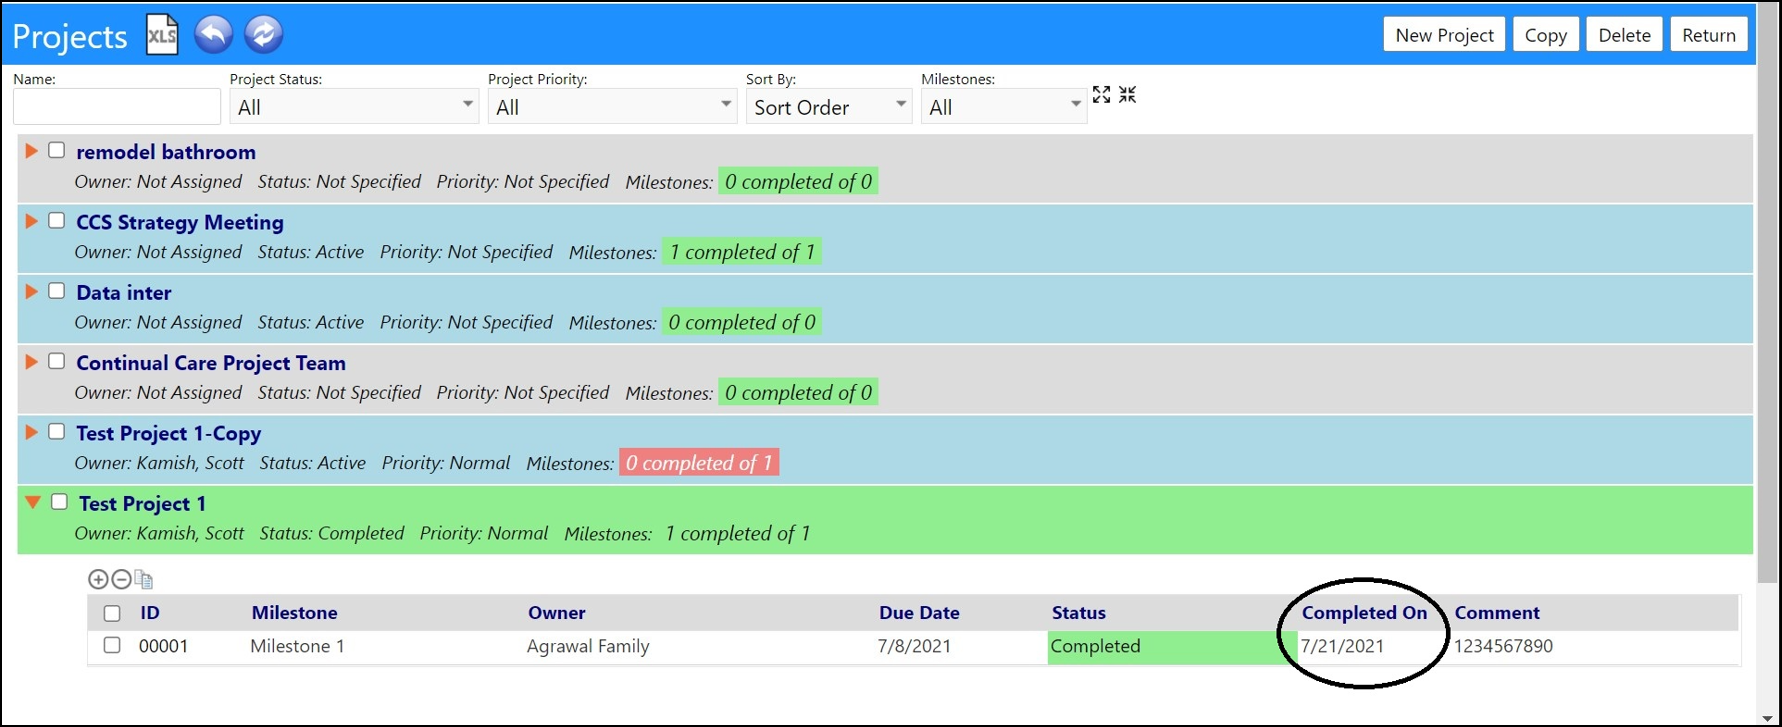Click in the Name filter input field

pyautogui.click(x=117, y=106)
